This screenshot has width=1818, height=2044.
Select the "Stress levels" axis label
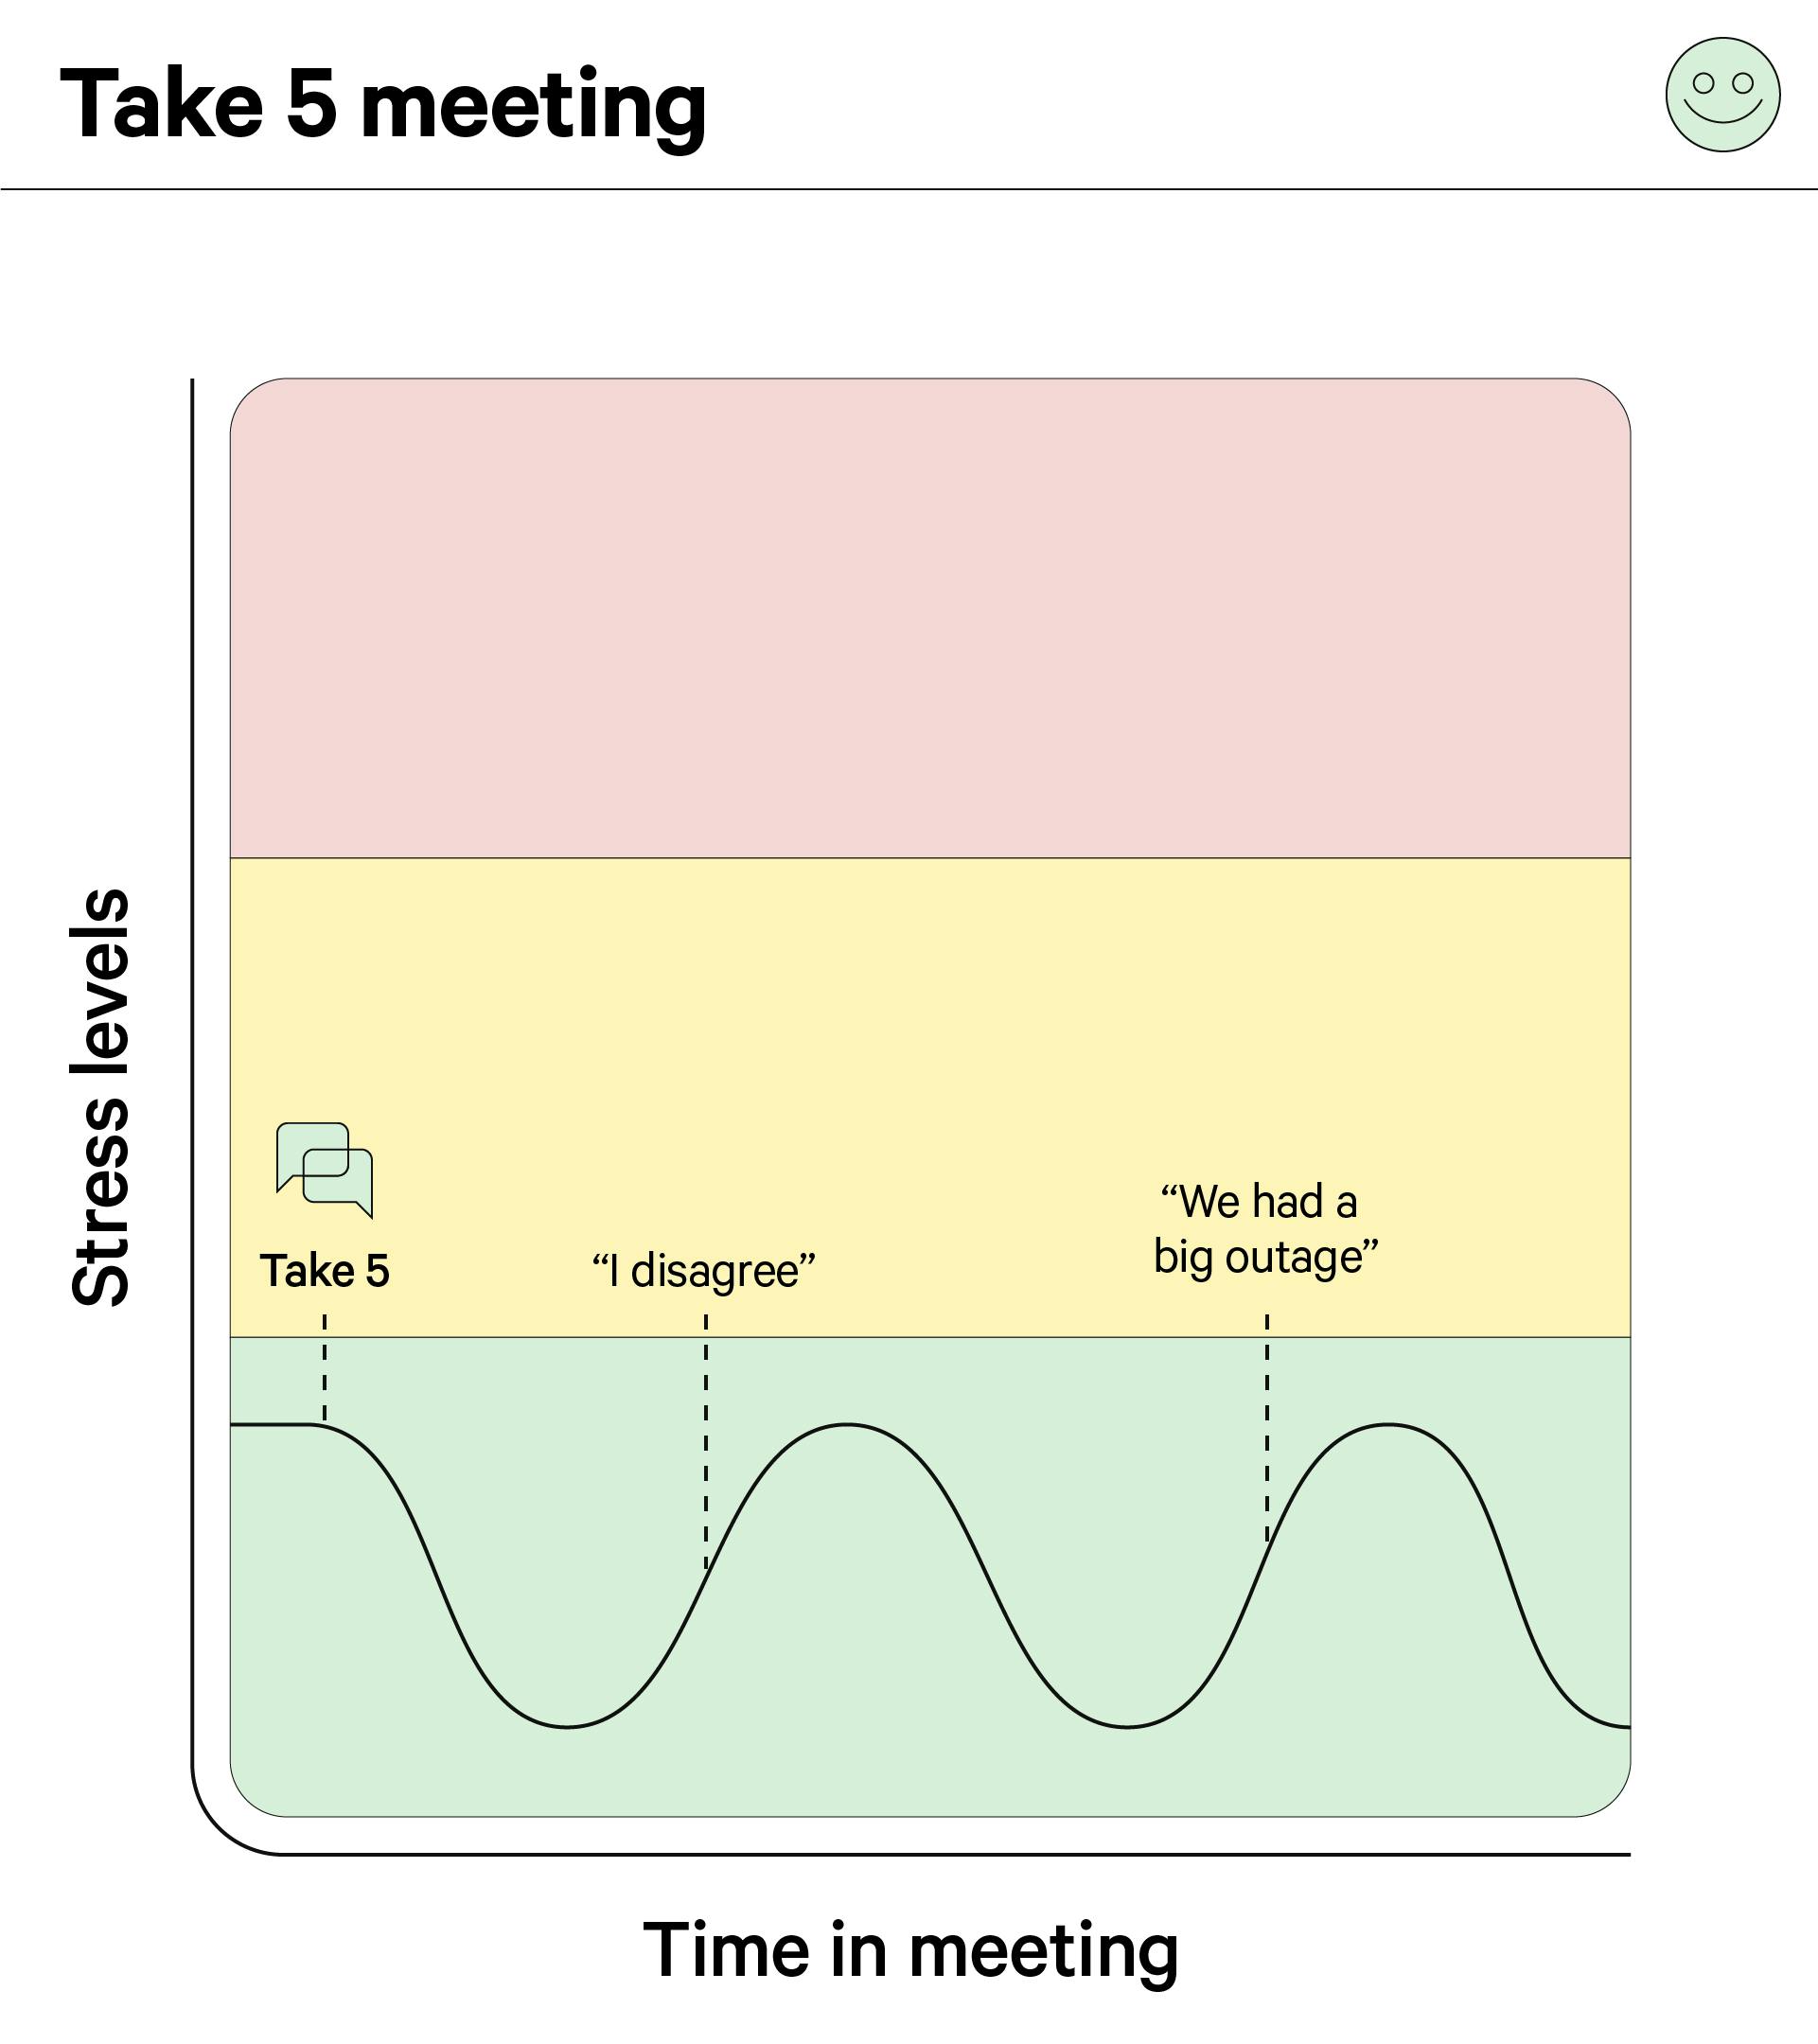click(100, 1097)
